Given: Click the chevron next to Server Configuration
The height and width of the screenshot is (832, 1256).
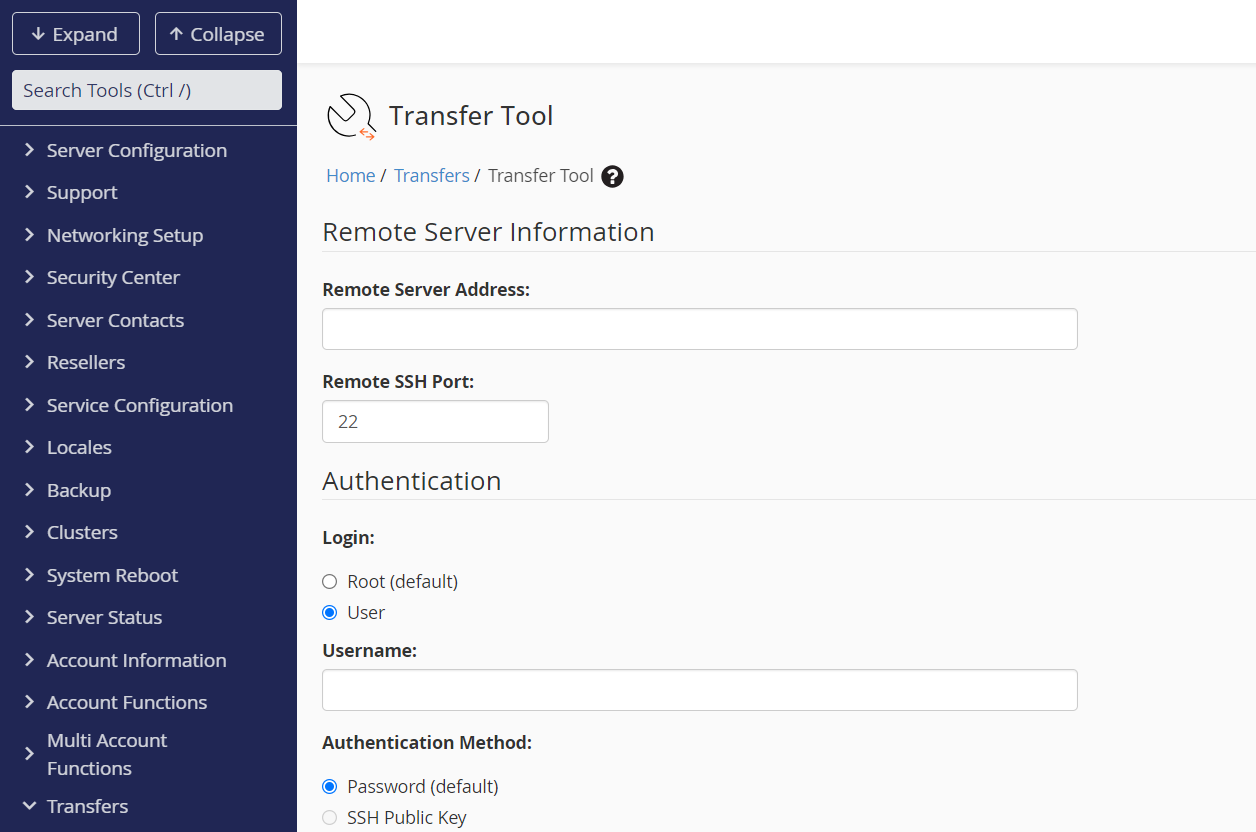Looking at the screenshot, I should click(x=29, y=150).
